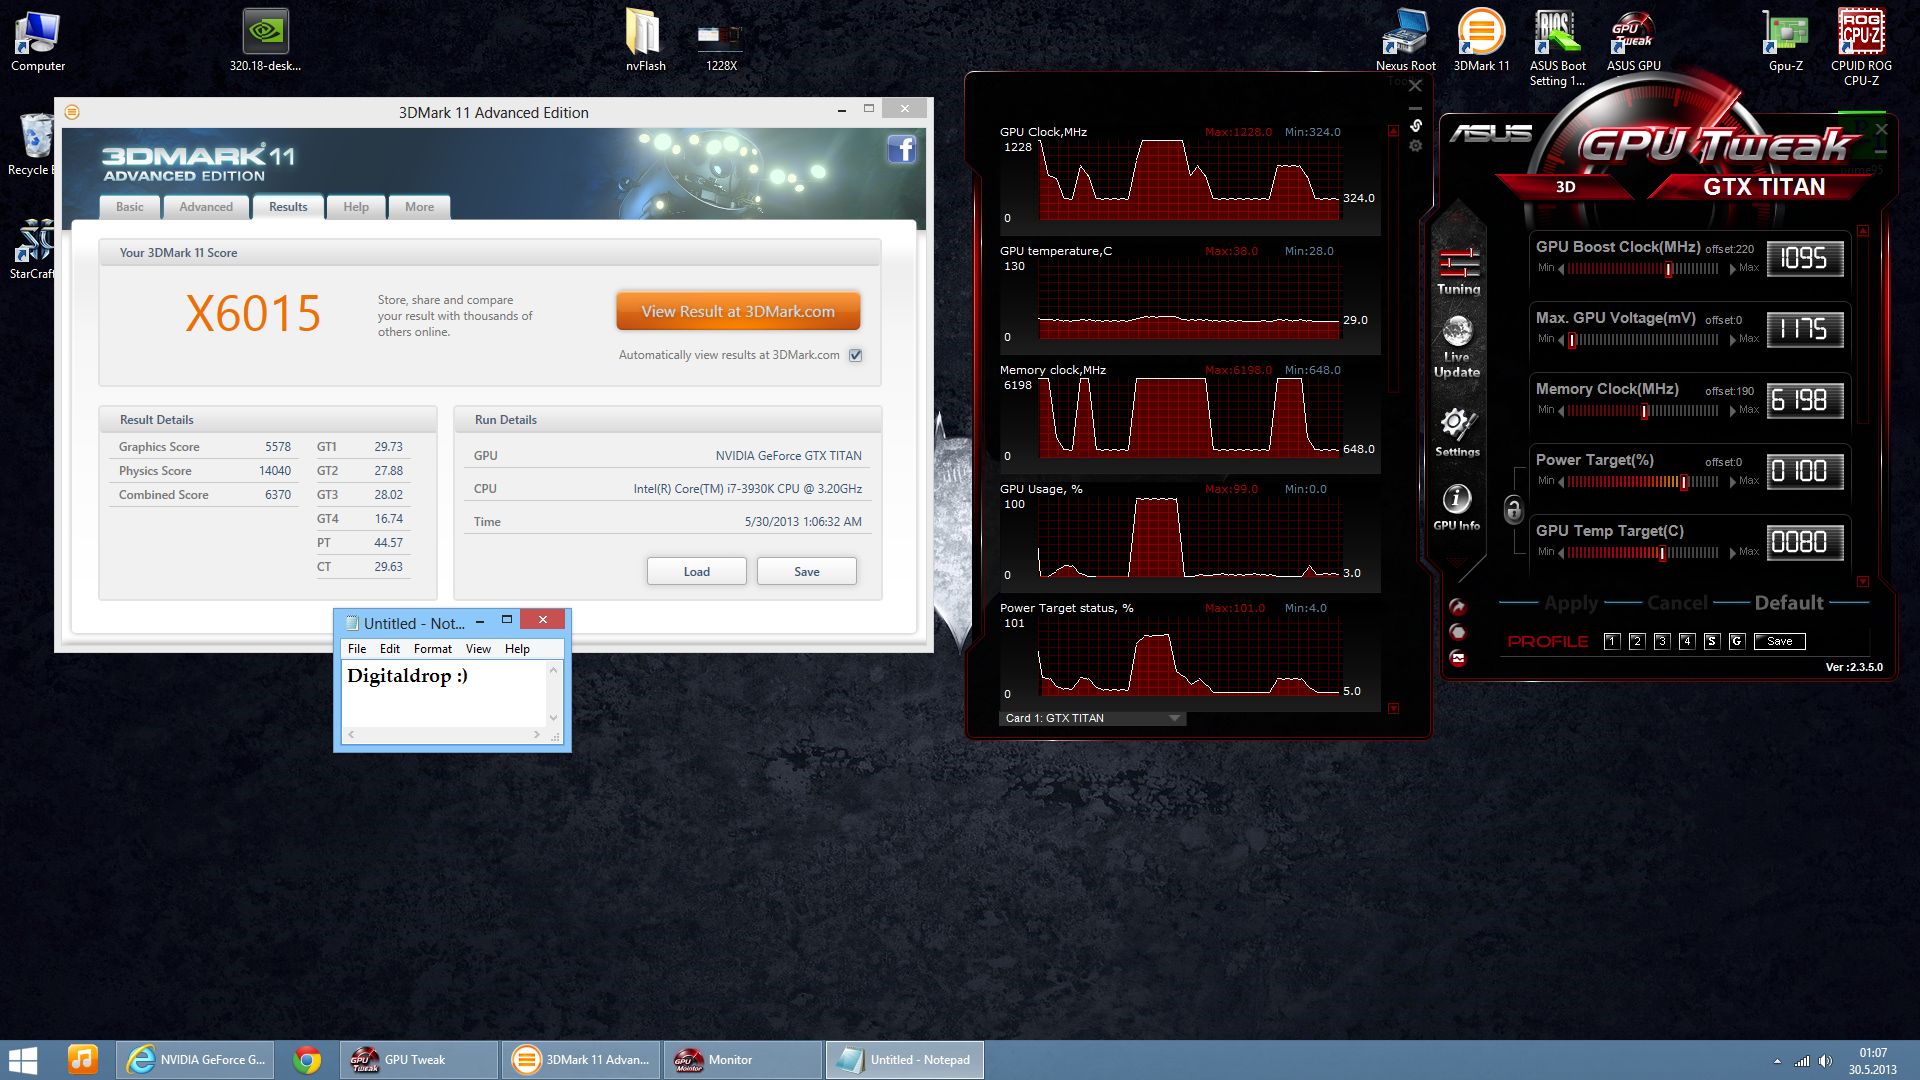Increase GPU Boost Clock with Max arrow
Image resolution: width=1920 pixels, height=1080 pixels.
(x=1733, y=269)
